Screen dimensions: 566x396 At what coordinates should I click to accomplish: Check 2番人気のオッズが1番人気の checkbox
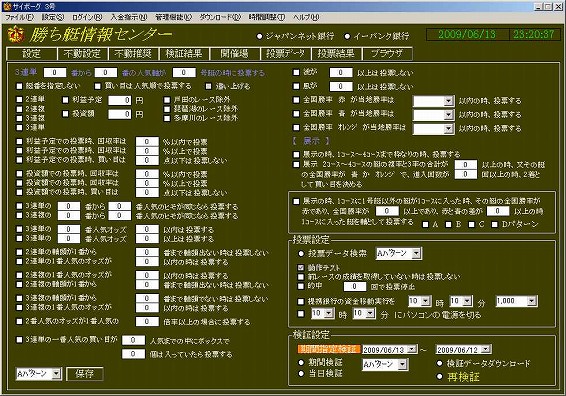(x=19, y=321)
